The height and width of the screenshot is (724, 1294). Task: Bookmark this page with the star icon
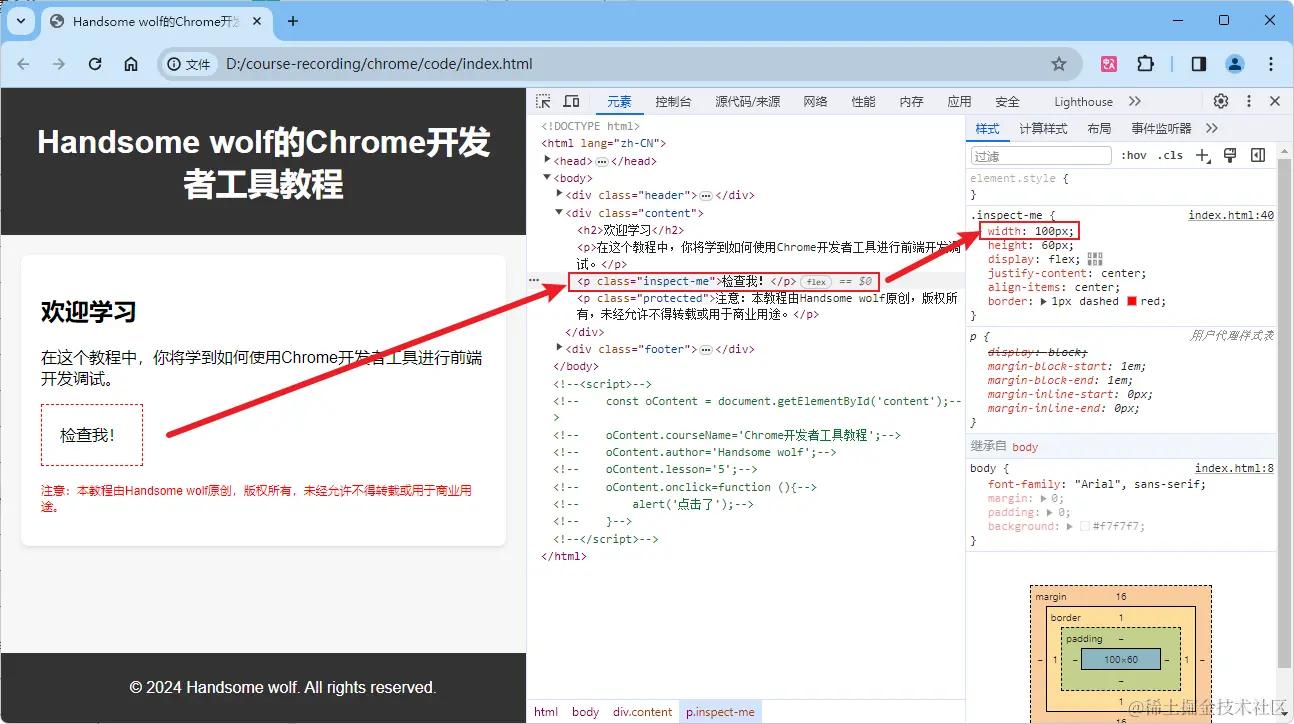tap(1059, 64)
